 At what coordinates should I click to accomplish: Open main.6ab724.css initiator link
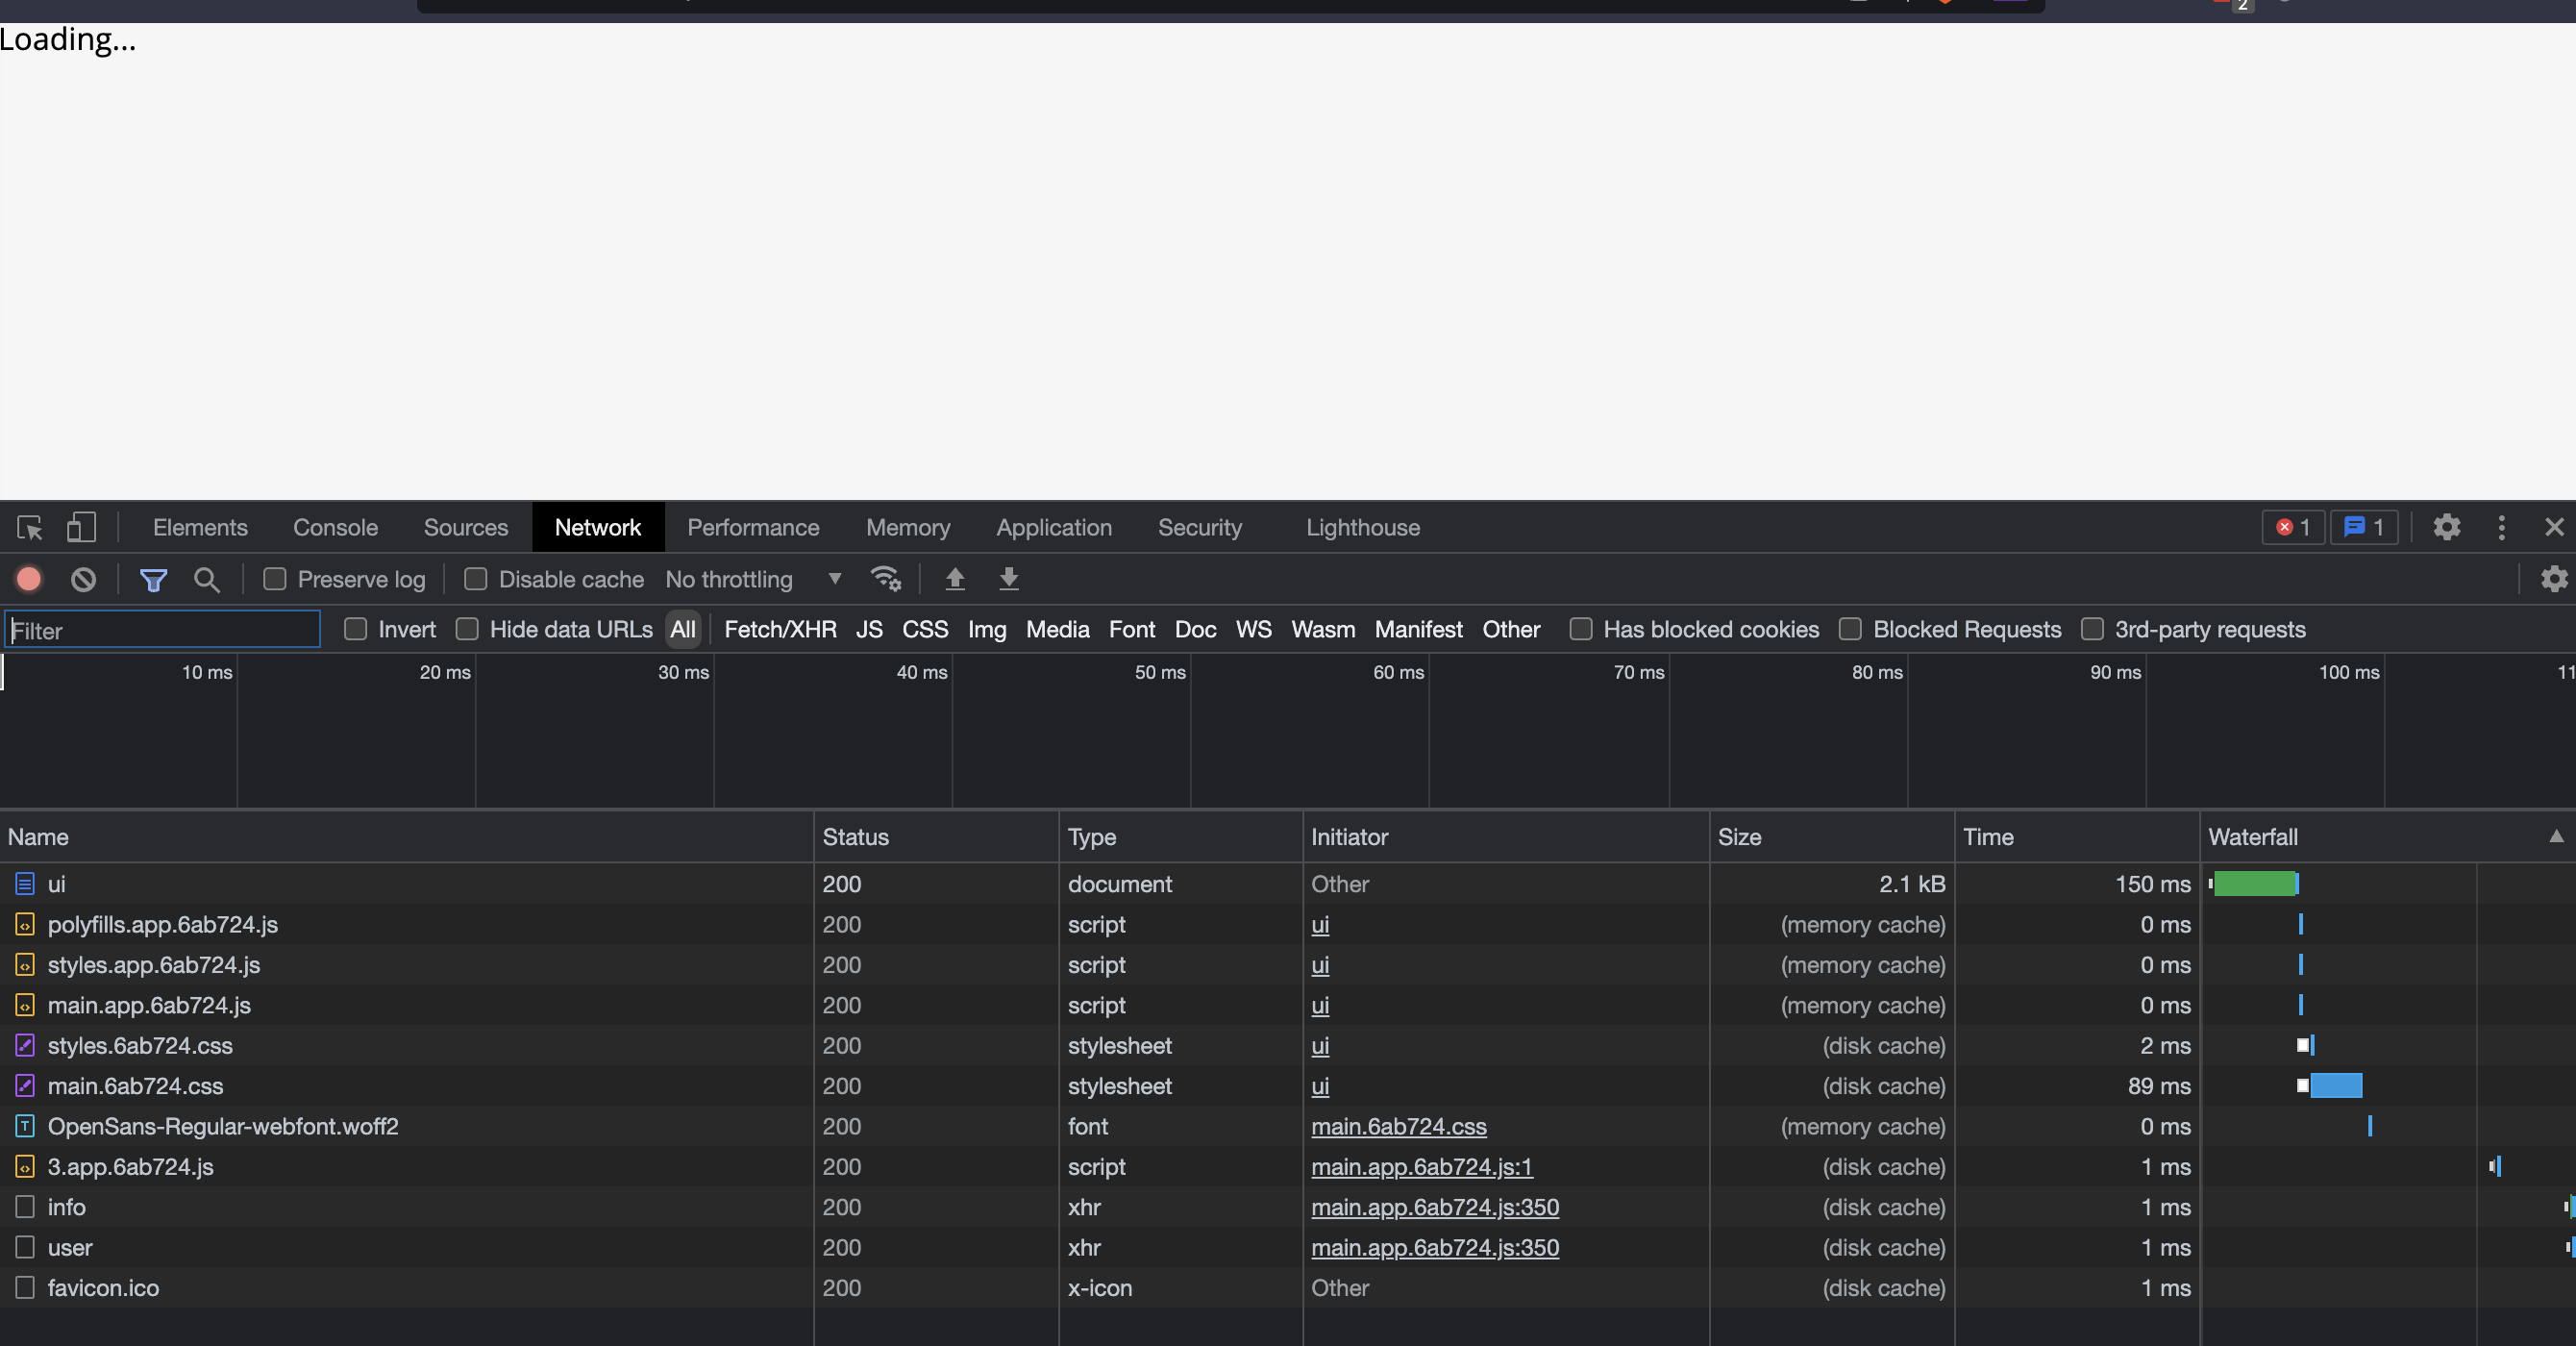tap(1398, 1126)
